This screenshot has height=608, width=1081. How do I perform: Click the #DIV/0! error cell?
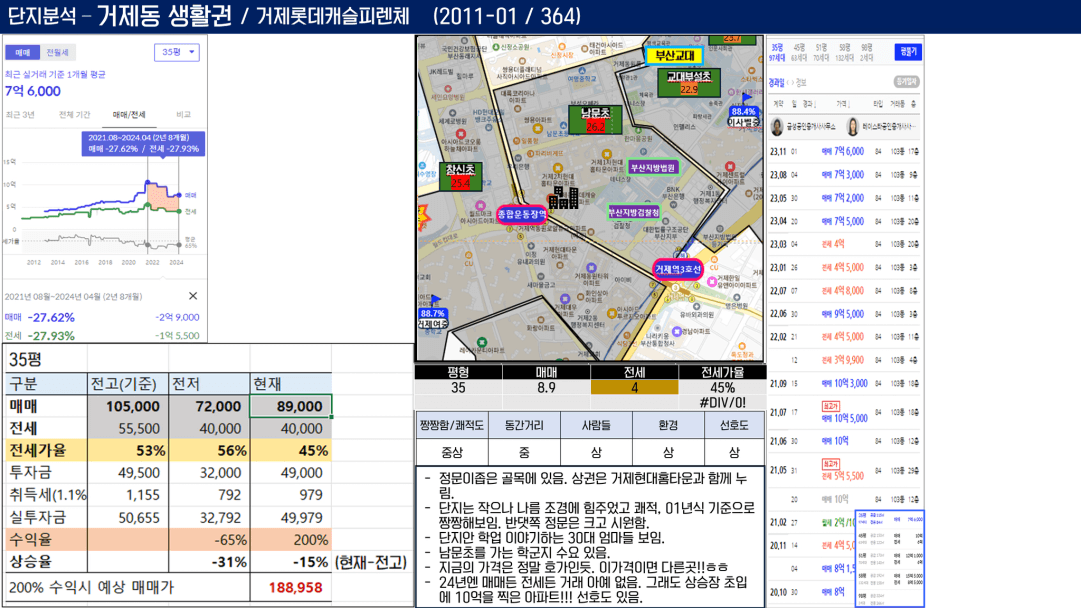722,403
